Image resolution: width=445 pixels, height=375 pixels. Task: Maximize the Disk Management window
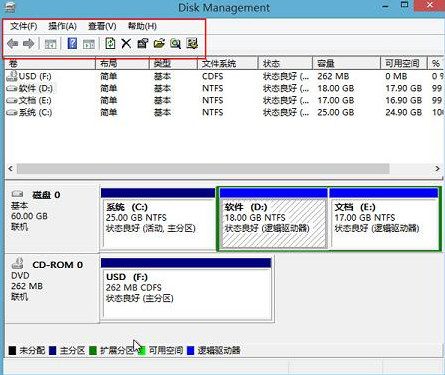[x=405, y=5]
